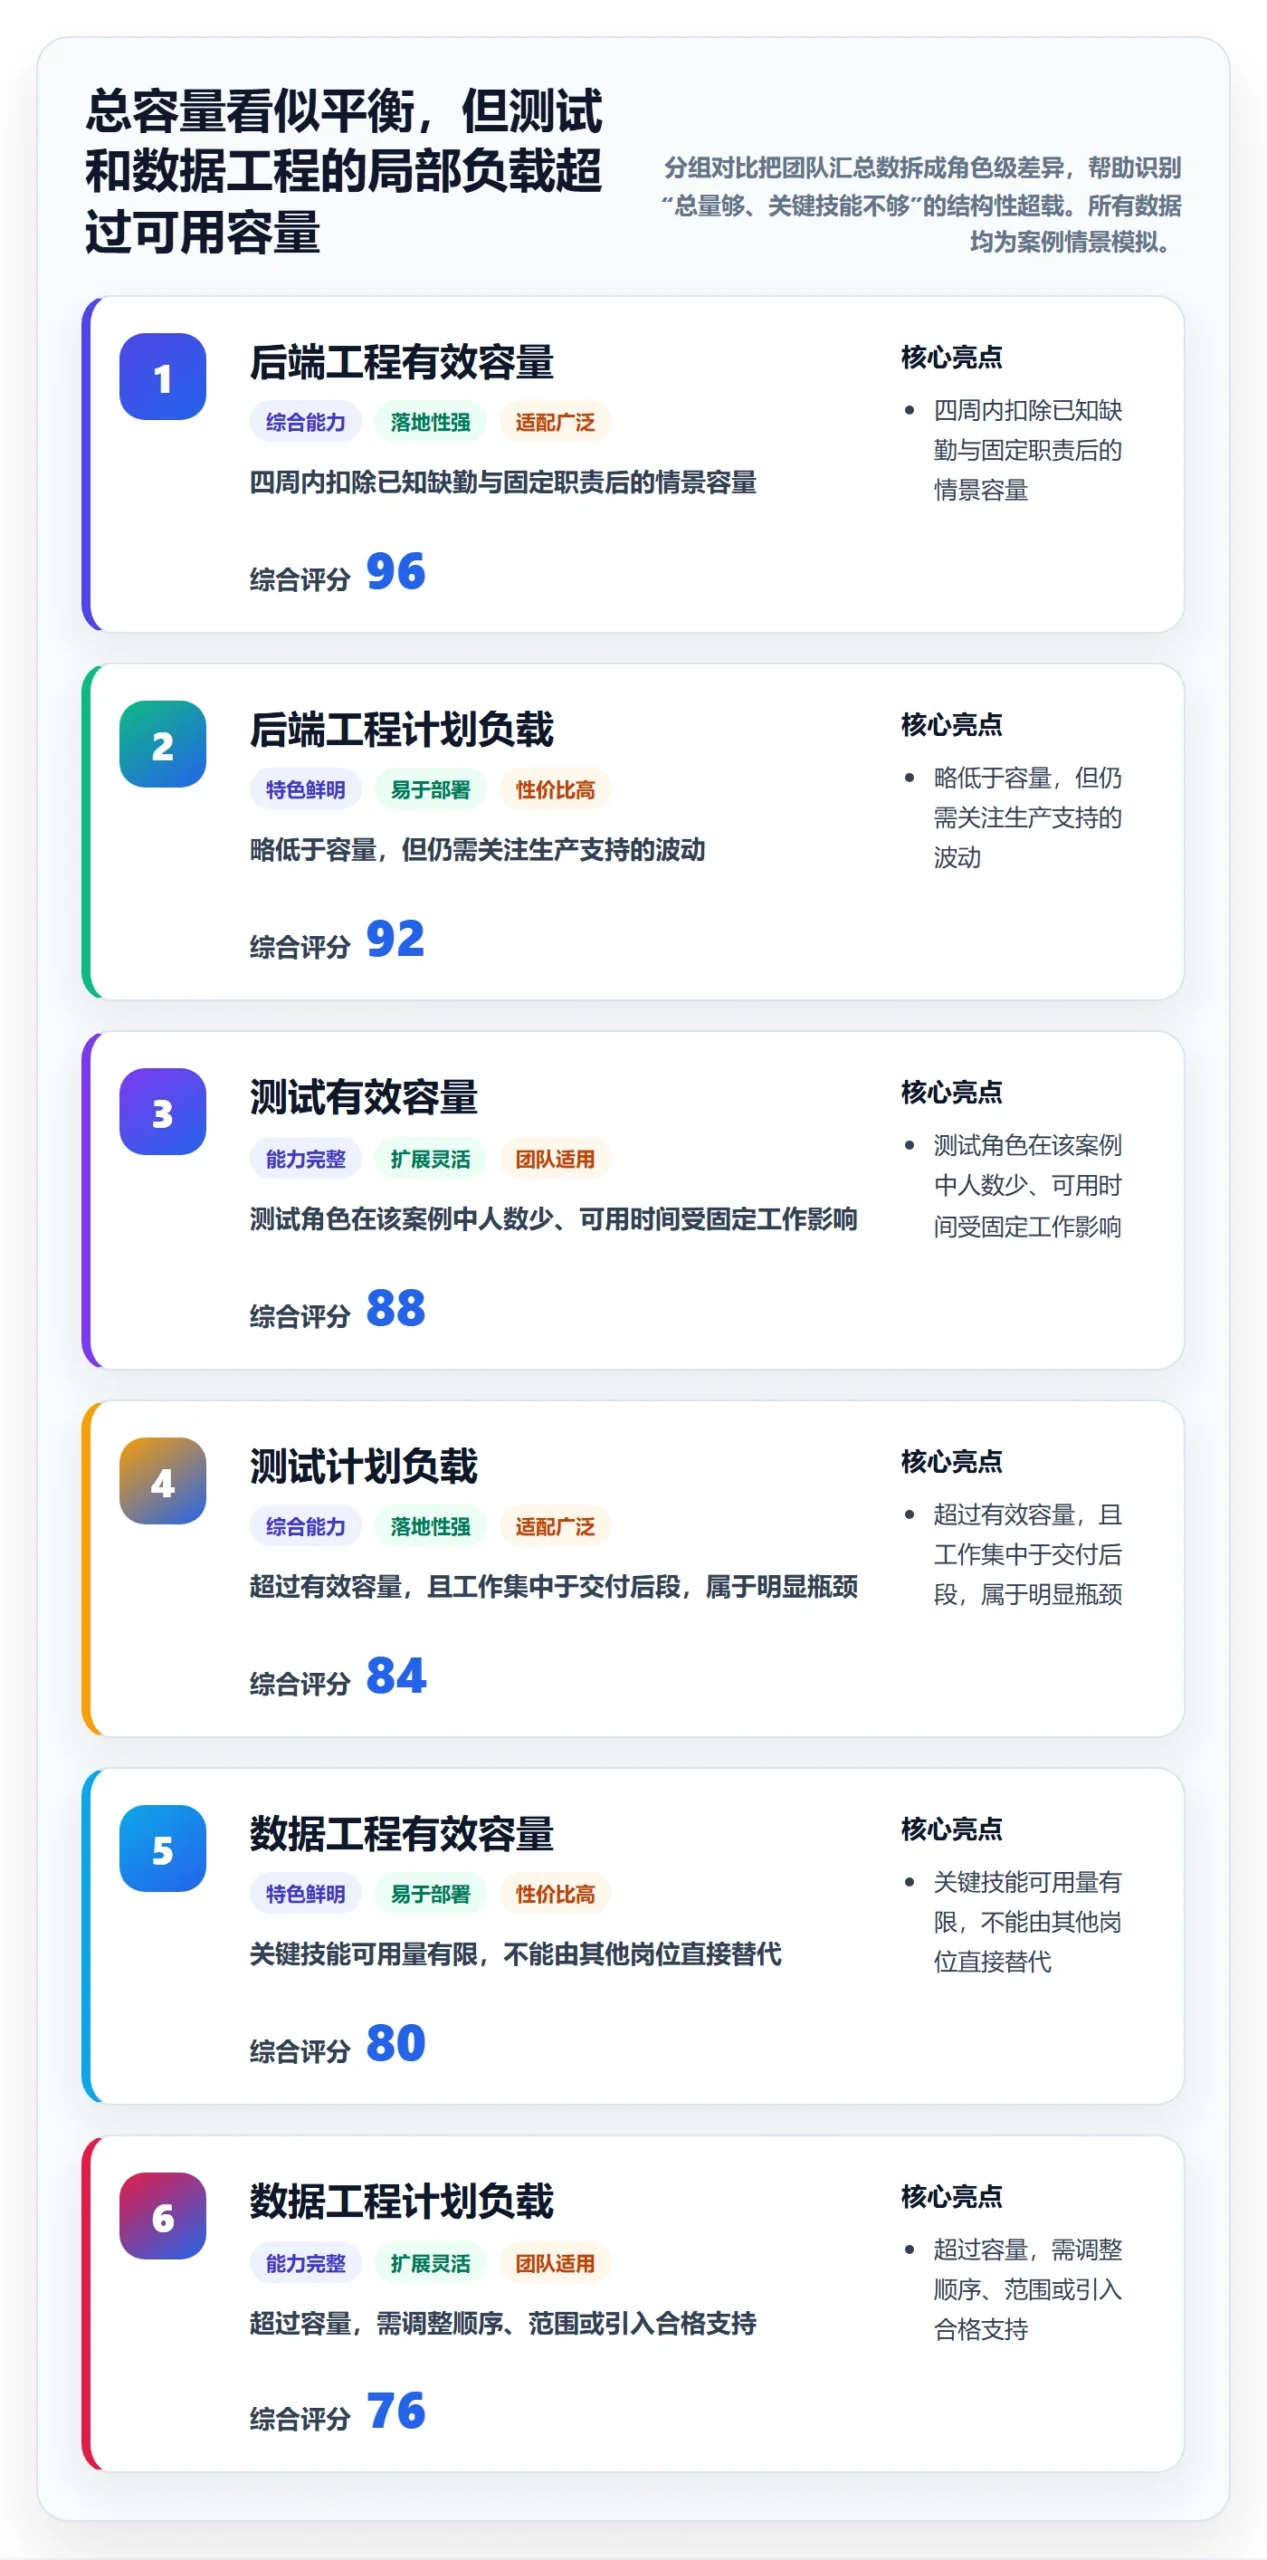Select 适配广泛 tag in 后端工程有效容量 card
Screen dimensions: 1267x2560
coord(555,422)
